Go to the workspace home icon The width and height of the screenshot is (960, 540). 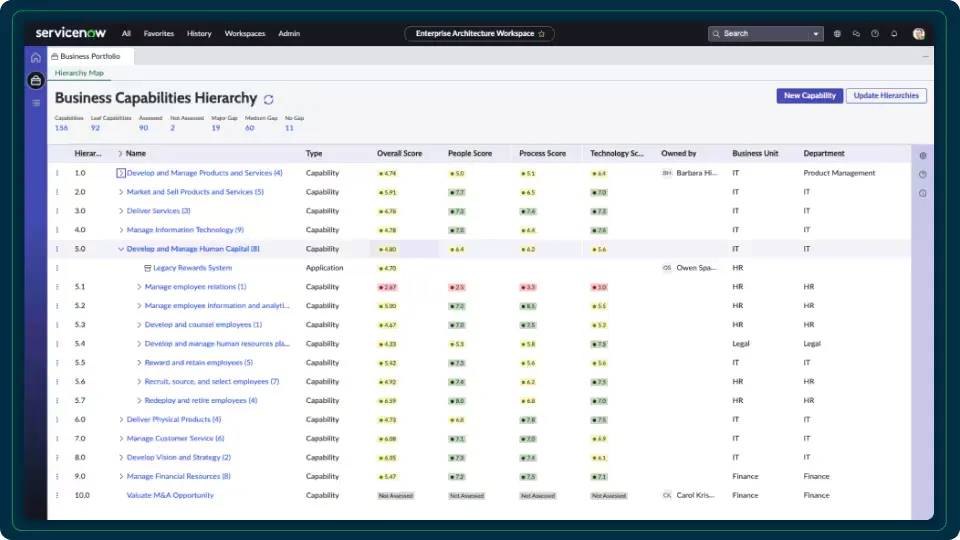(x=36, y=58)
